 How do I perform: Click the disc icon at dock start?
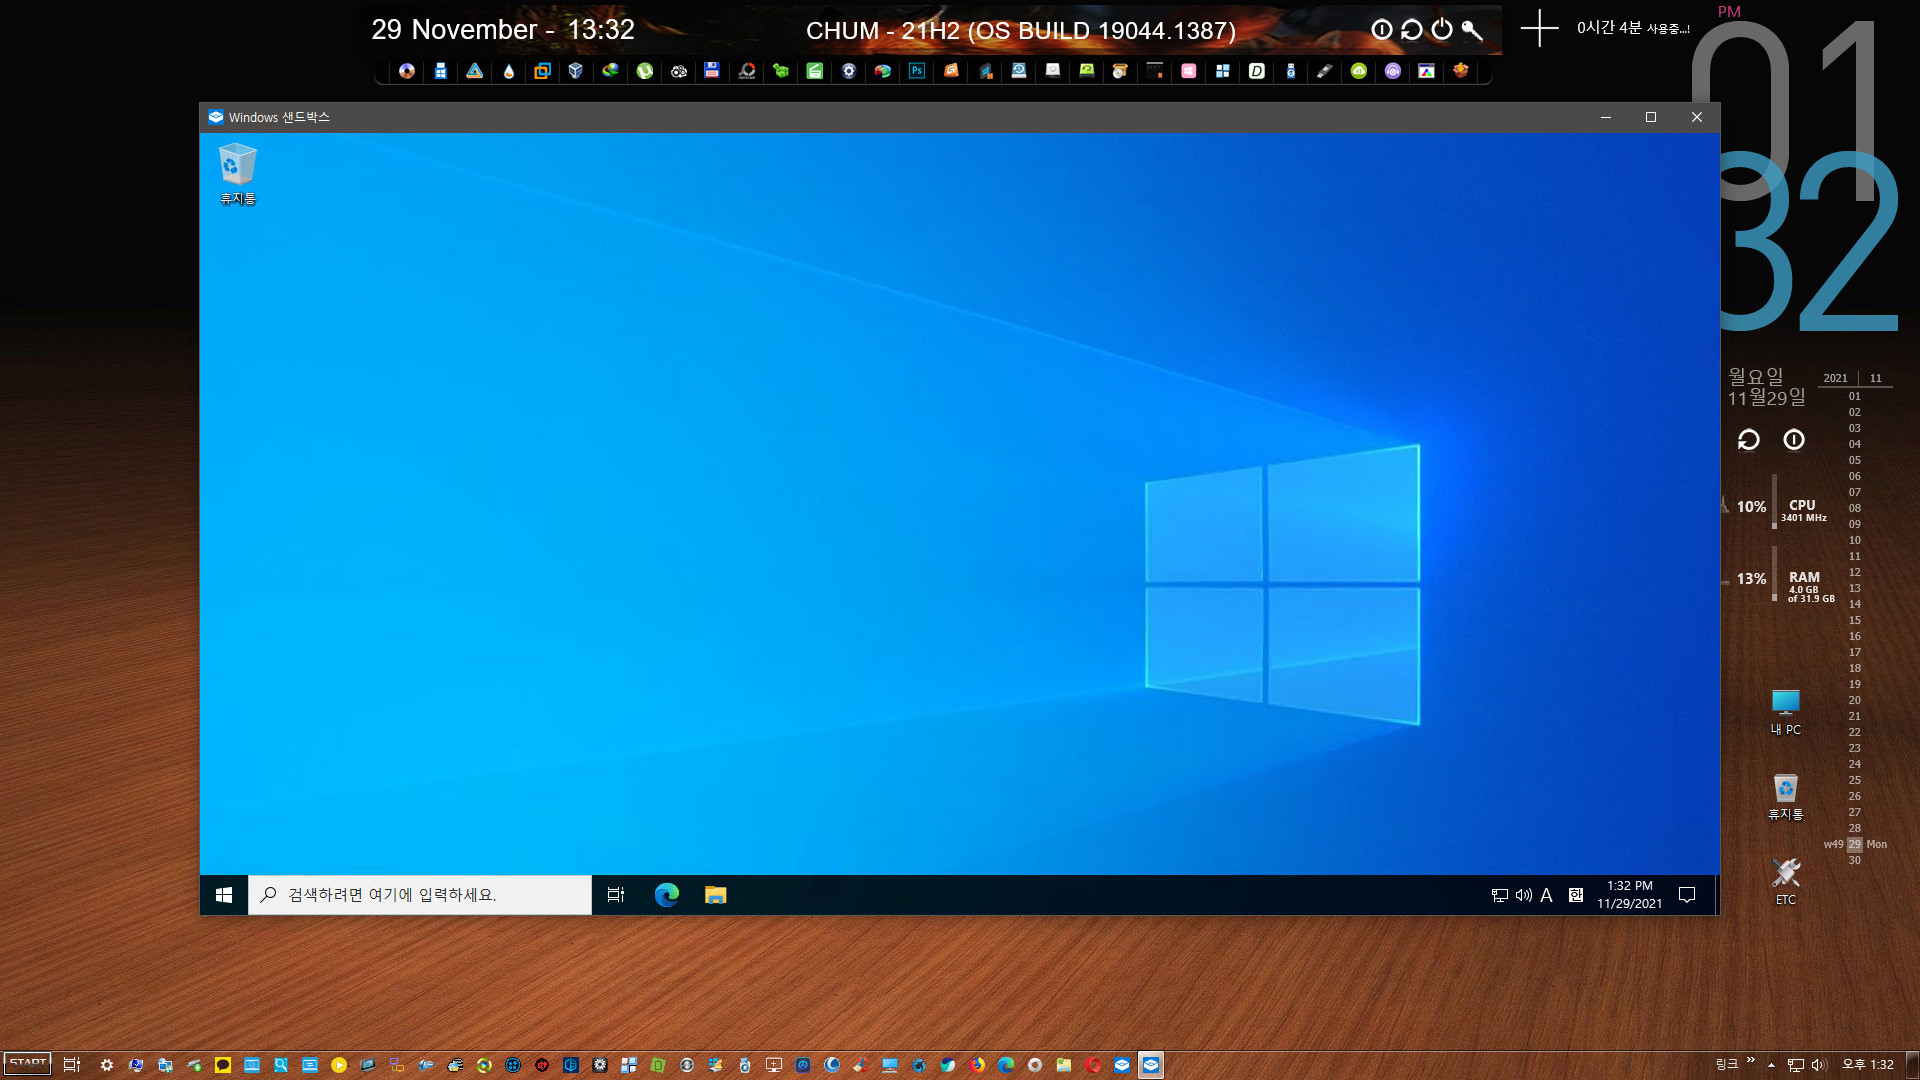pos(407,71)
